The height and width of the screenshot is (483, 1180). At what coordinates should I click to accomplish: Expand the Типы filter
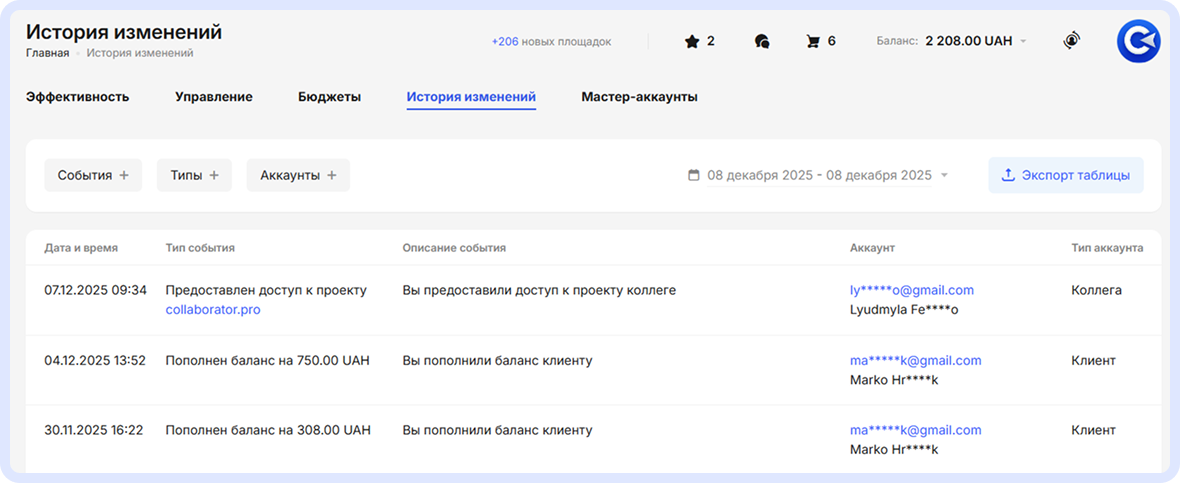pos(194,175)
